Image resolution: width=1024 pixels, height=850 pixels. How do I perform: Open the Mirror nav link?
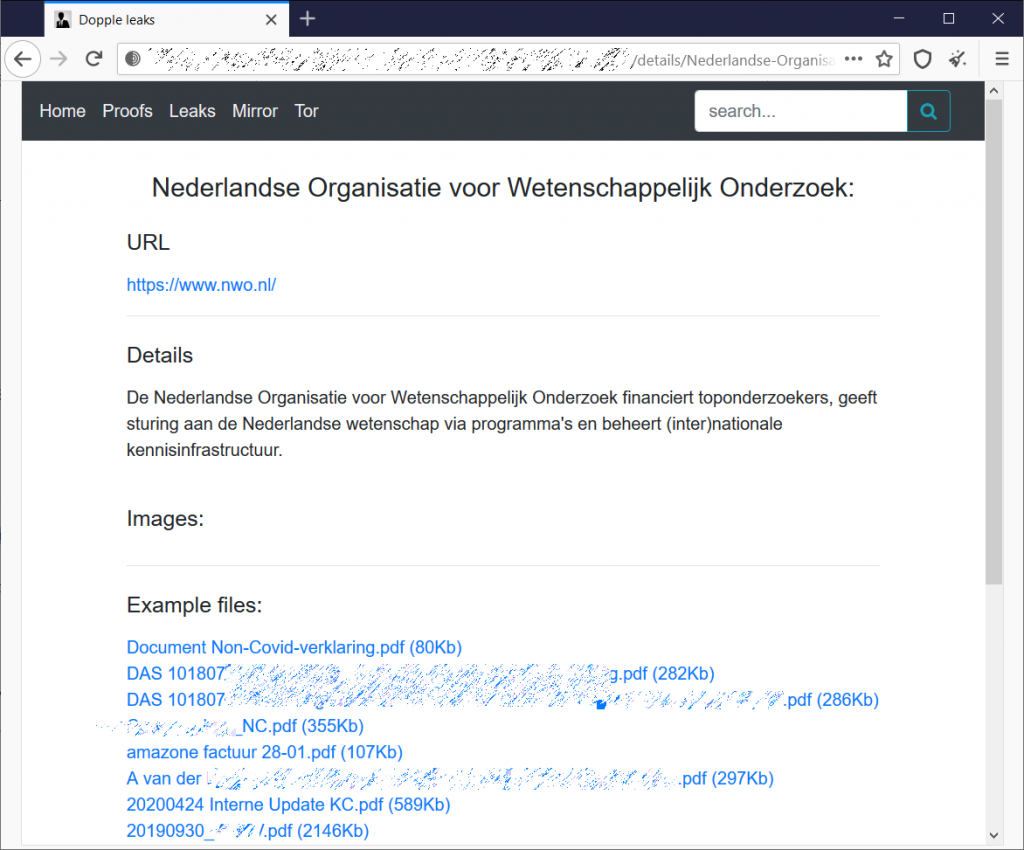[x=254, y=111]
